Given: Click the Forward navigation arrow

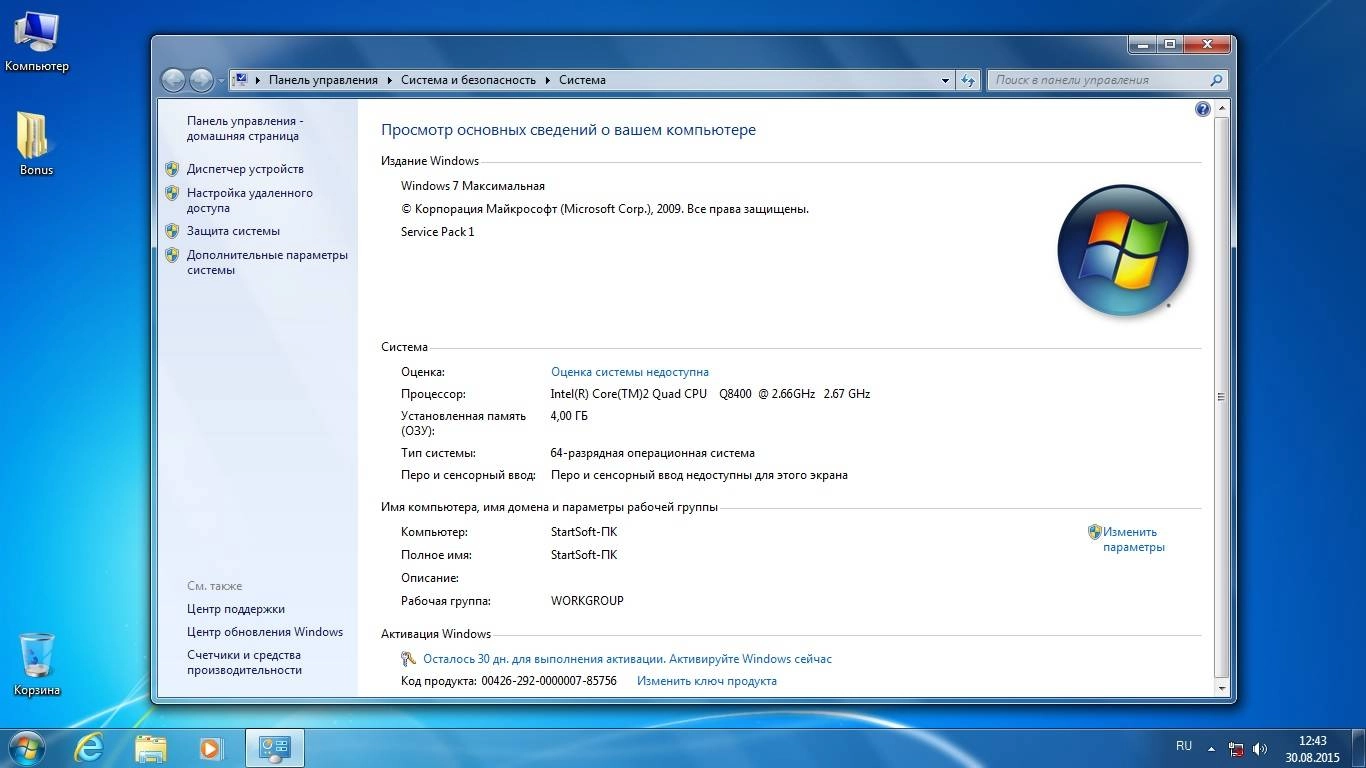Looking at the screenshot, I should (201, 80).
